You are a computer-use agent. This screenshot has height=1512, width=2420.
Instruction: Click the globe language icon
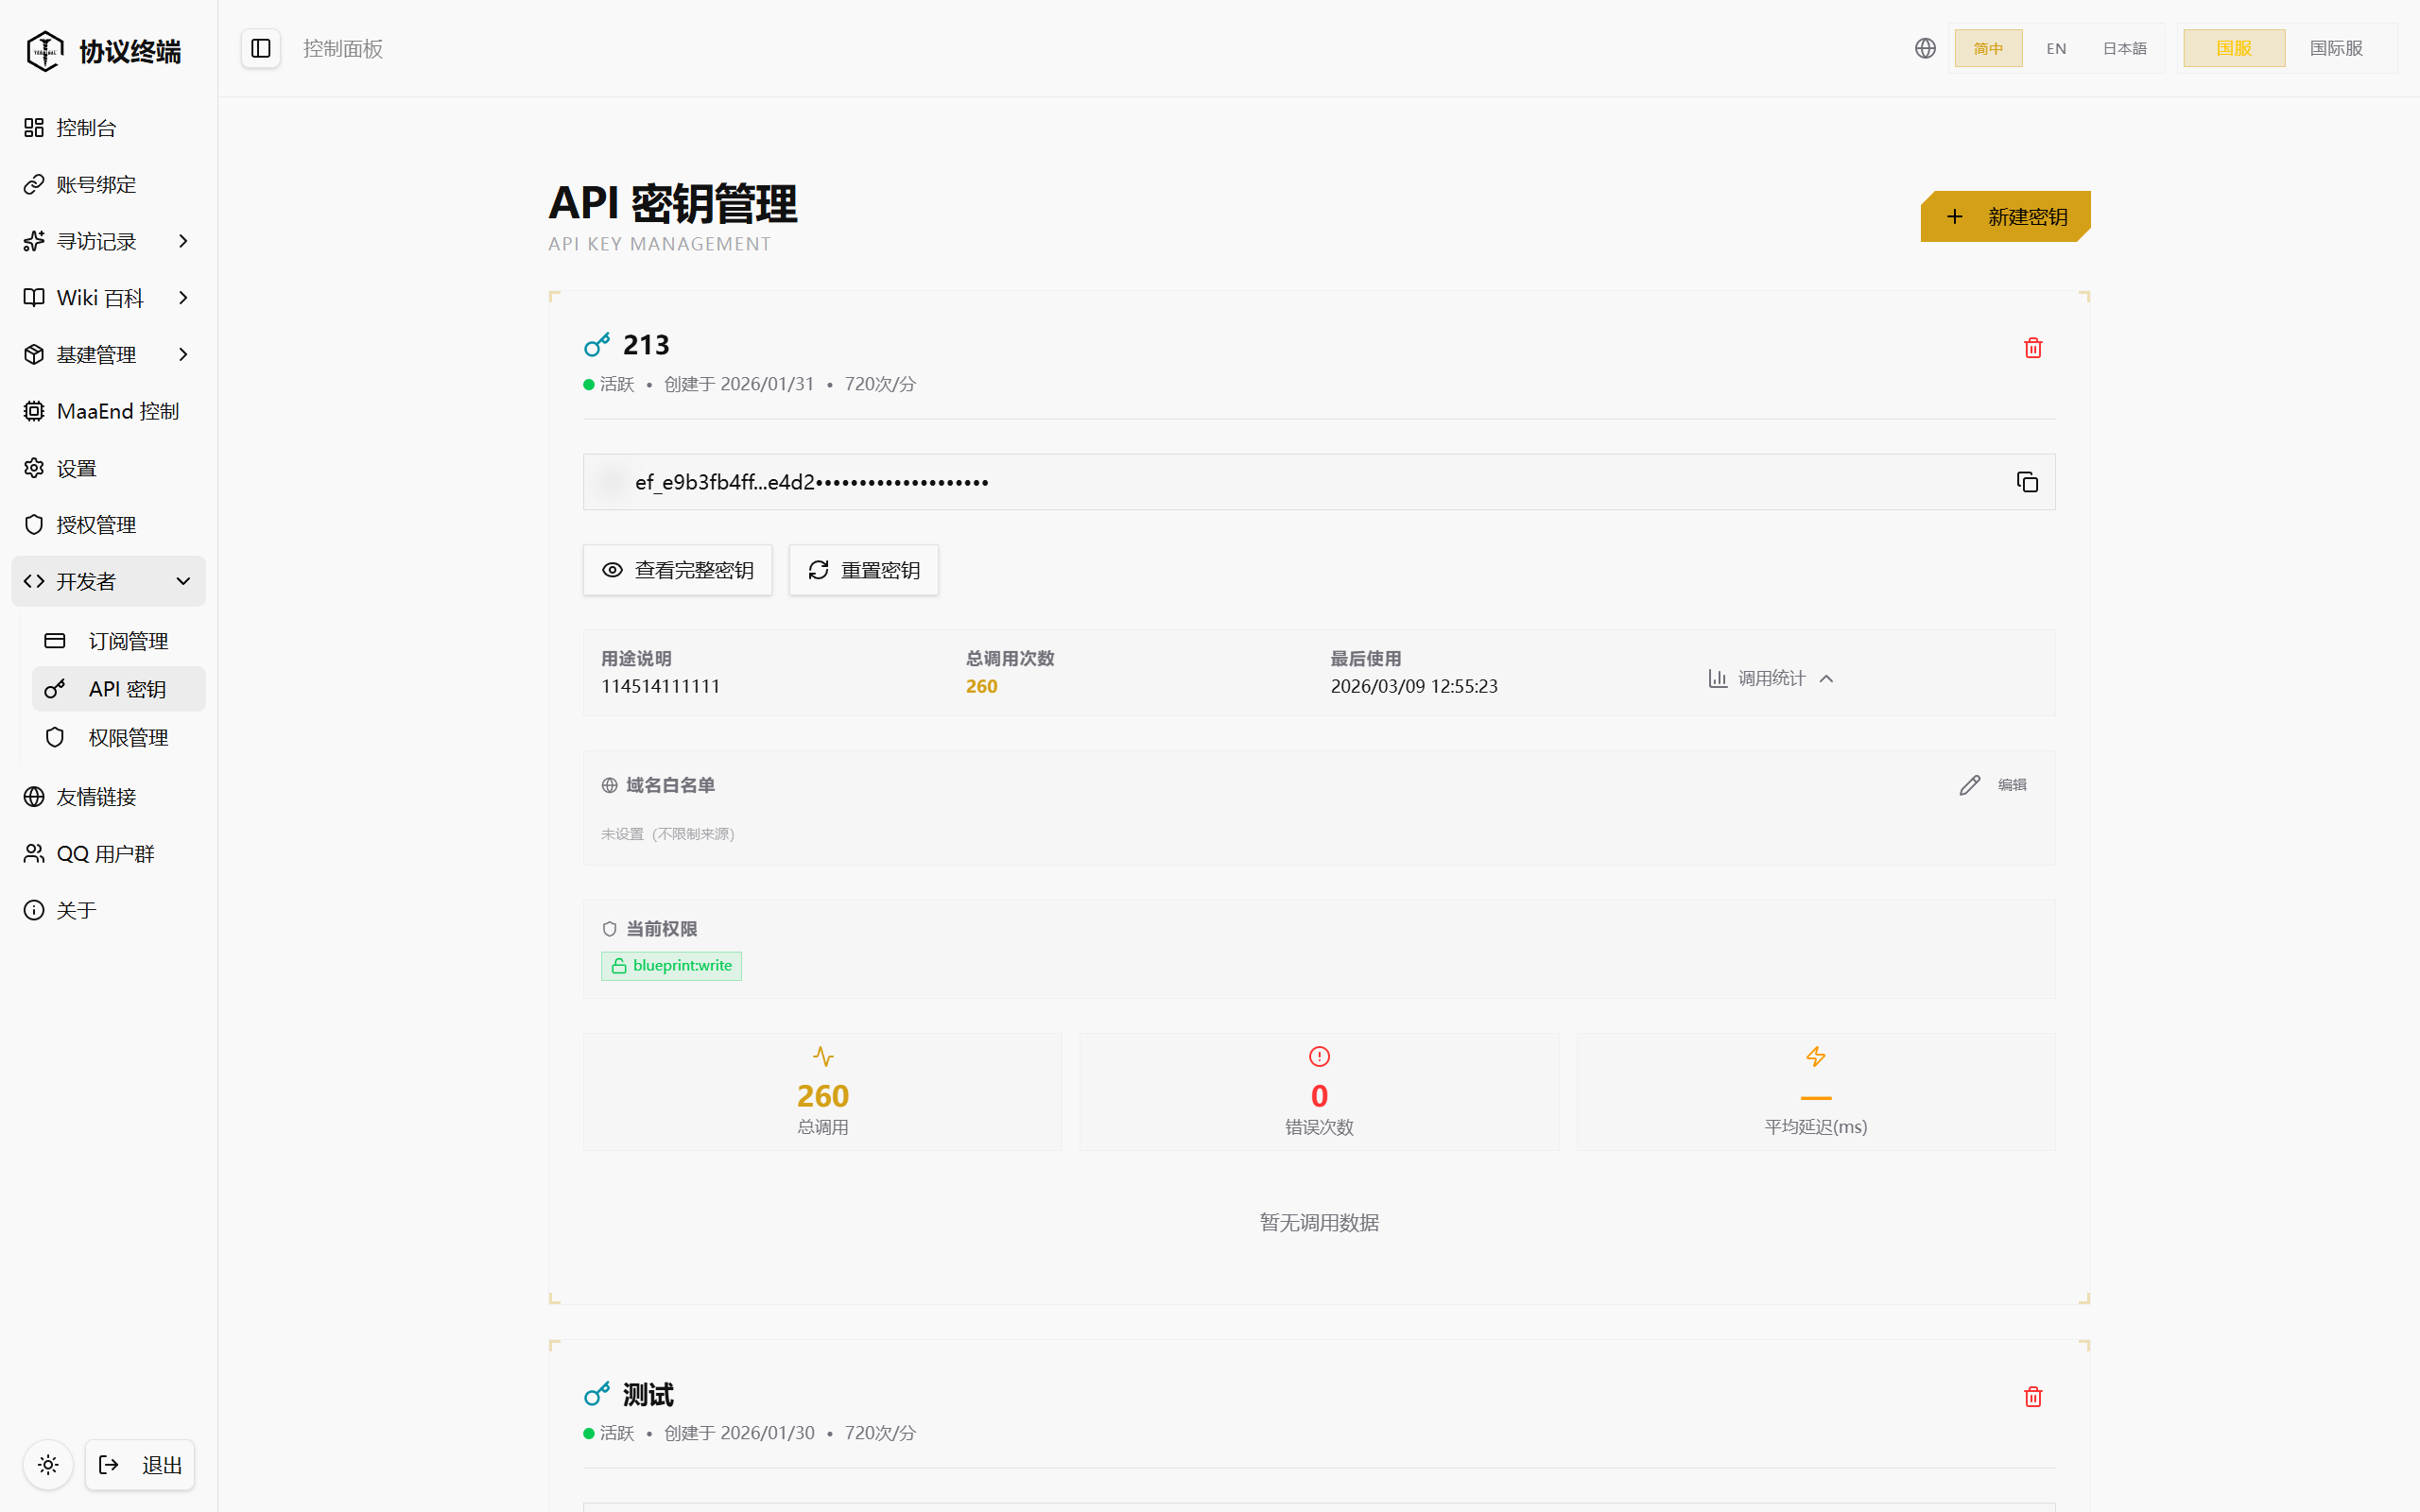tap(1925, 48)
